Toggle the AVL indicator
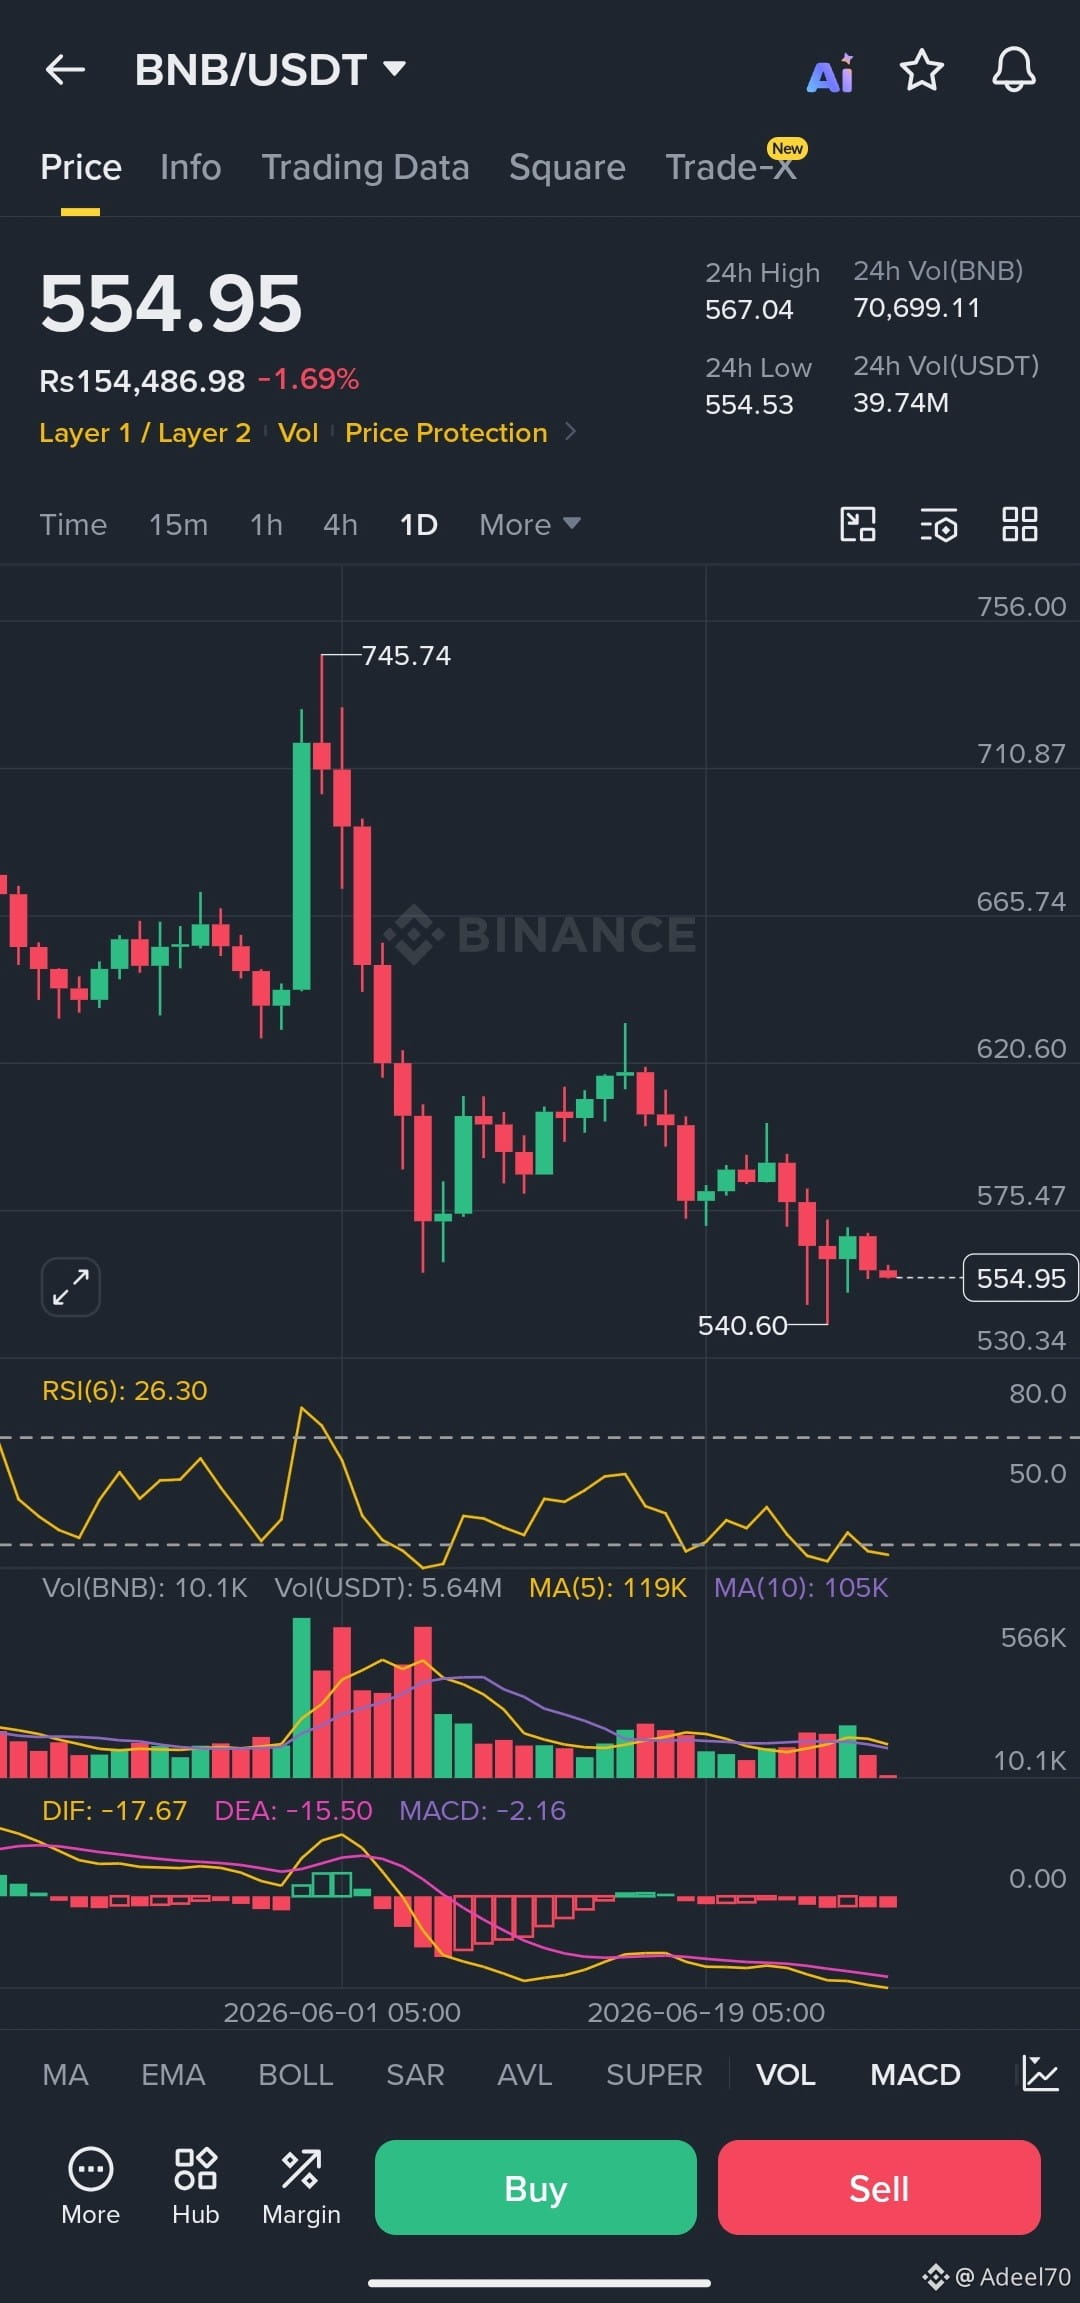This screenshot has height=2303, width=1080. 524,2074
